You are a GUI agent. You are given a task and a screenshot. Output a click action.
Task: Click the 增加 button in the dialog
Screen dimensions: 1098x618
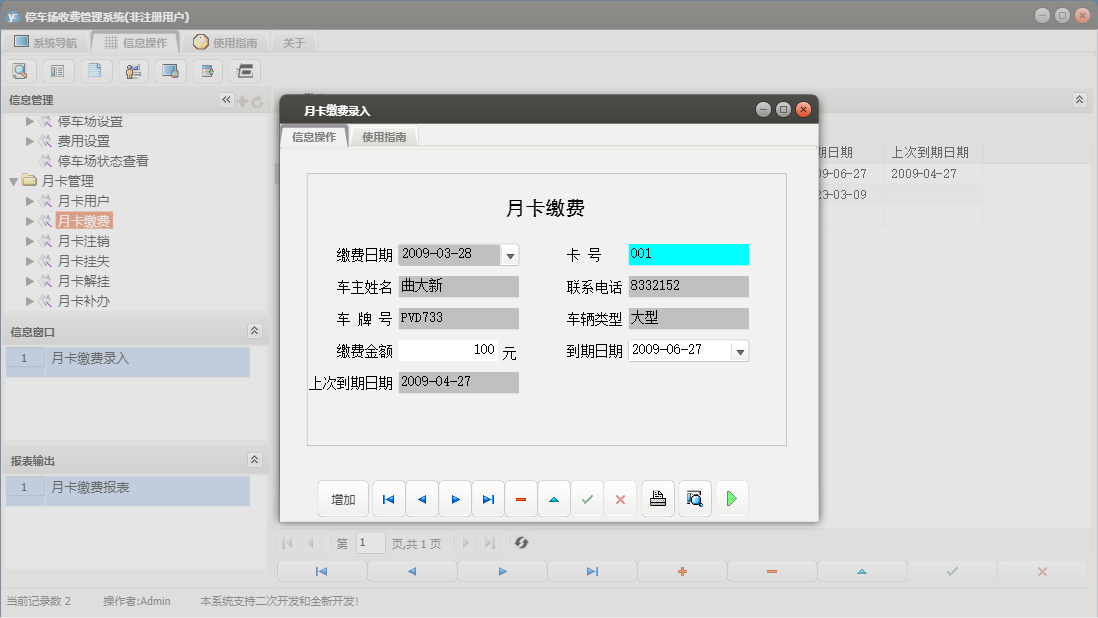pyautogui.click(x=343, y=498)
